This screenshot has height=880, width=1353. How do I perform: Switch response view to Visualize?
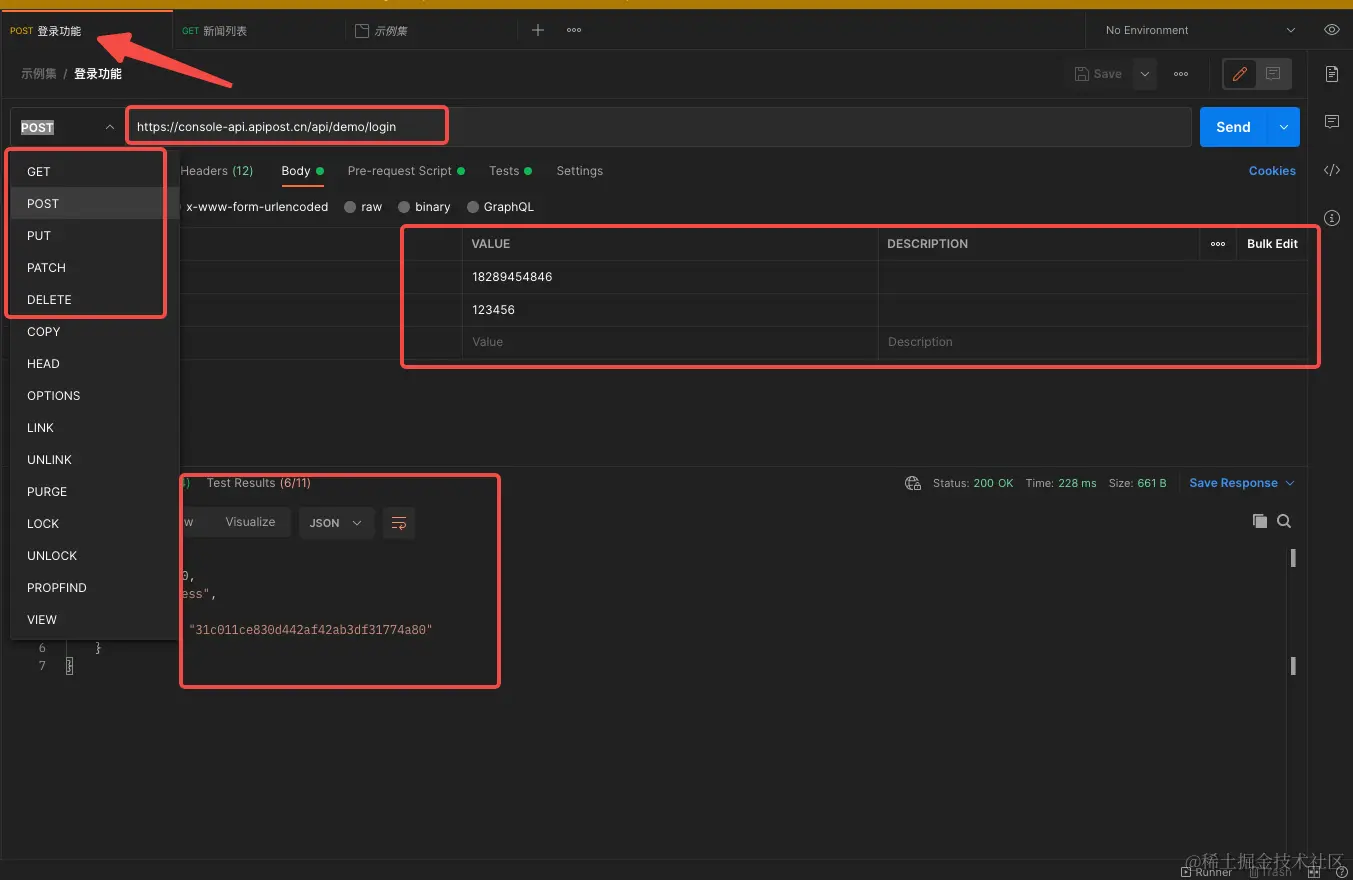pyautogui.click(x=250, y=522)
